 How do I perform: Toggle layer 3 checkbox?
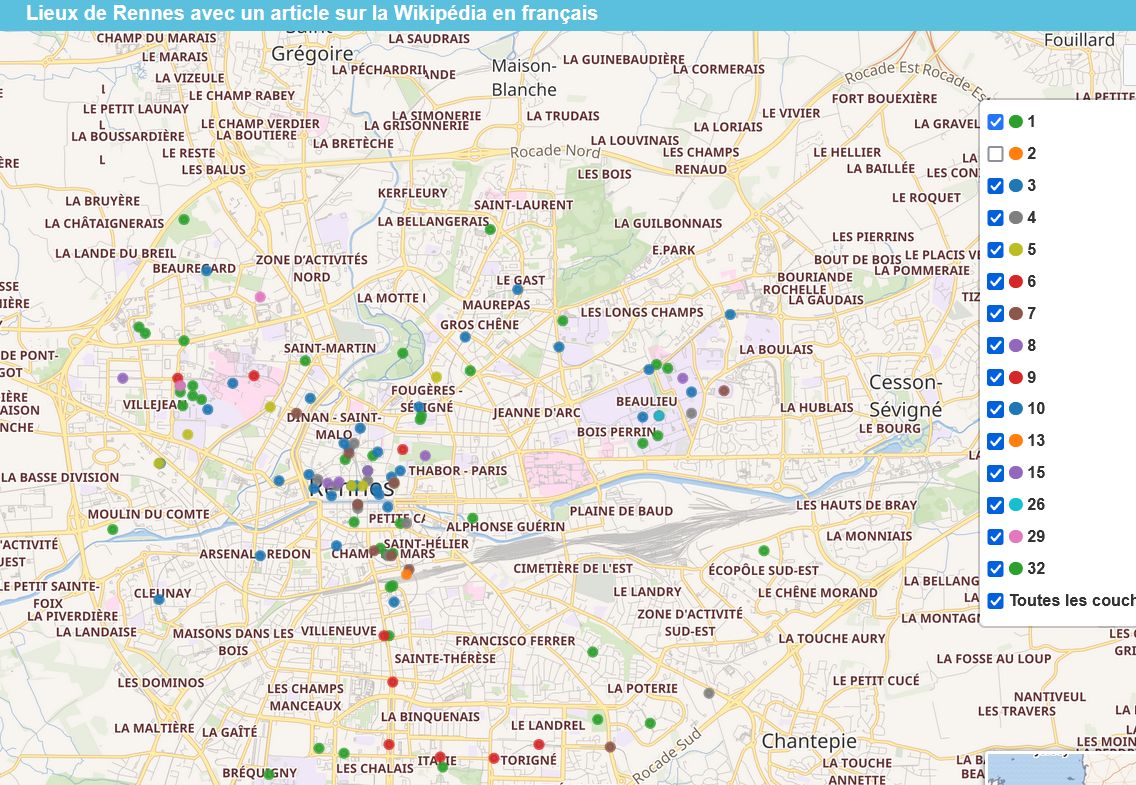pyautogui.click(x=995, y=185)
